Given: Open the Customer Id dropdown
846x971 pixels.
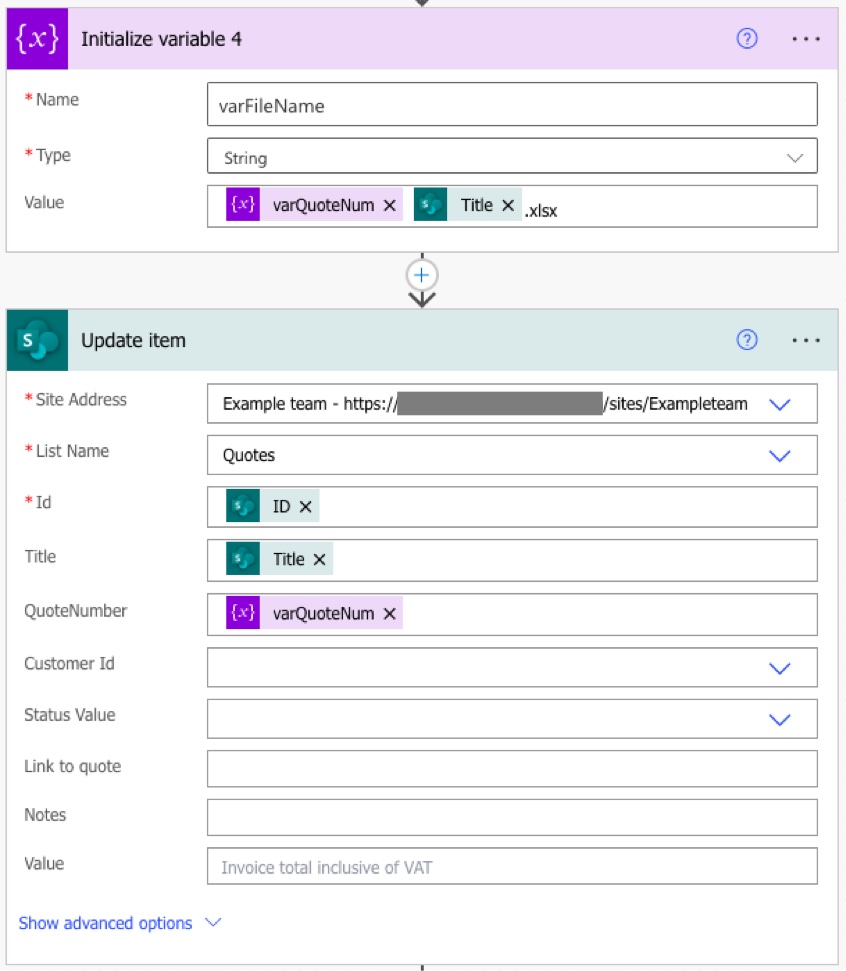Looking at the screenshot, I should pos(779,668).
